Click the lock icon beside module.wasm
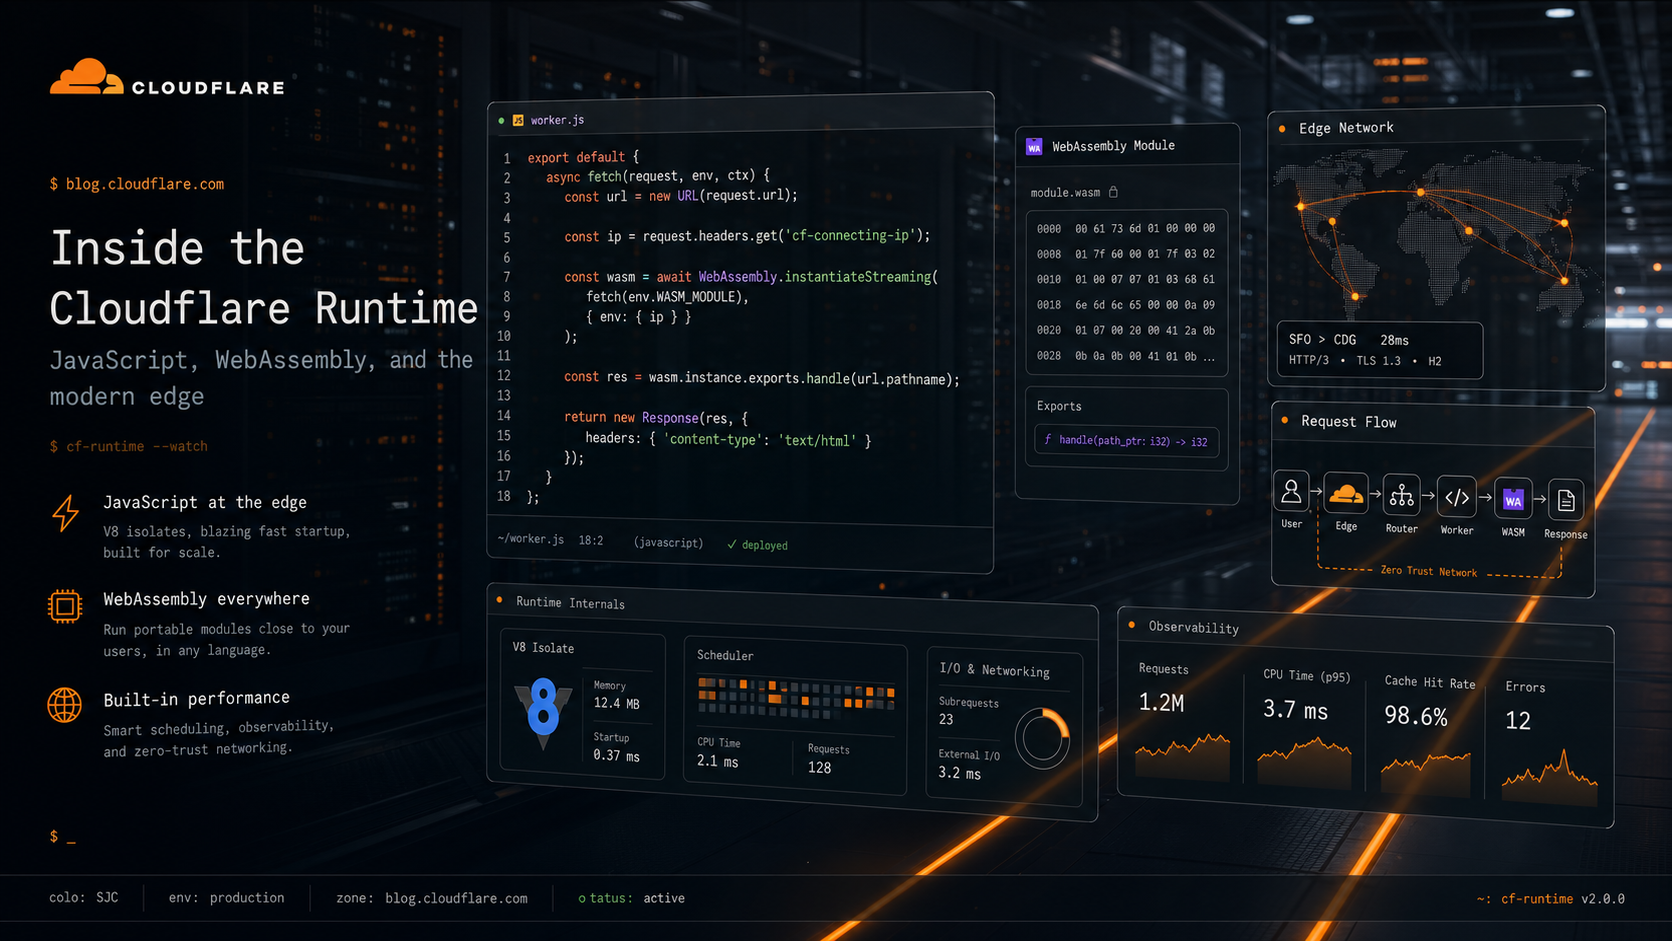Image resolution: width=1672 pixels, height=941 pixels. (x=1113, y=191)
